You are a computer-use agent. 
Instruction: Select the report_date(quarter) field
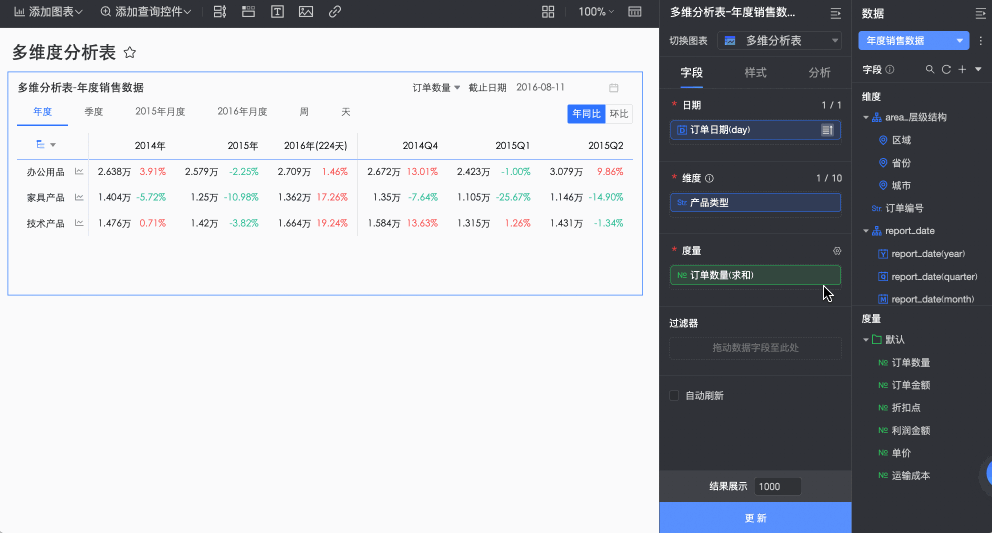coord(934,277)
